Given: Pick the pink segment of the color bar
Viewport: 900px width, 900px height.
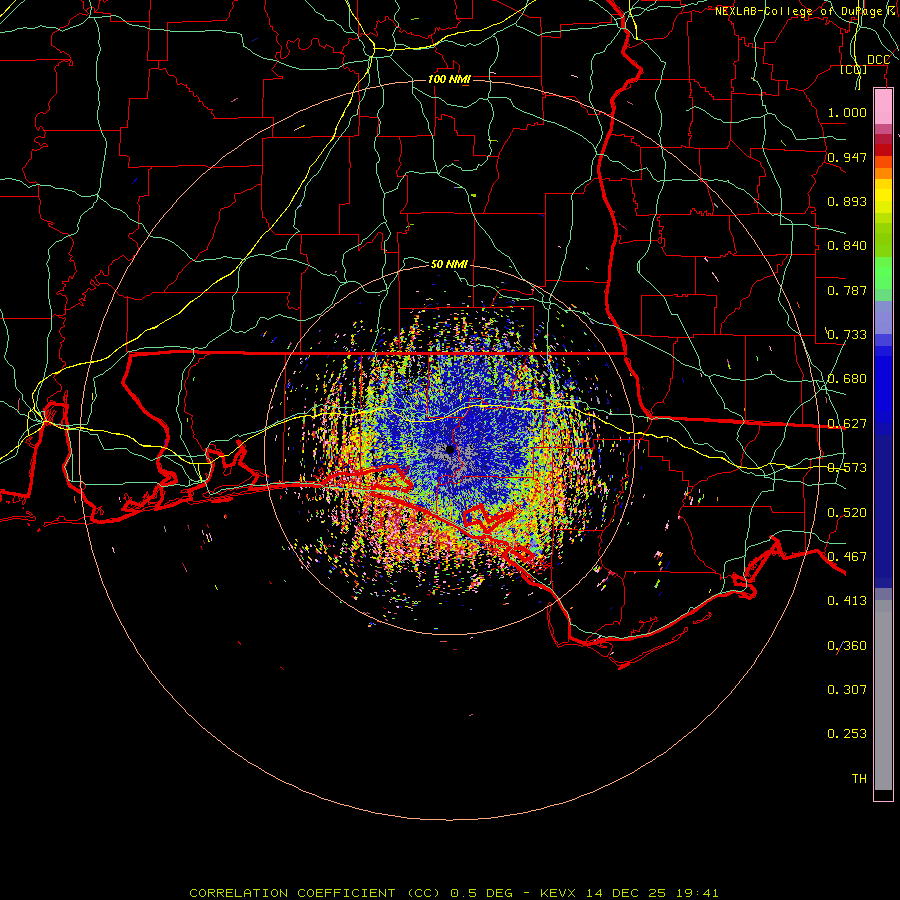Looking at the screenshot, I should click(883, 107).
